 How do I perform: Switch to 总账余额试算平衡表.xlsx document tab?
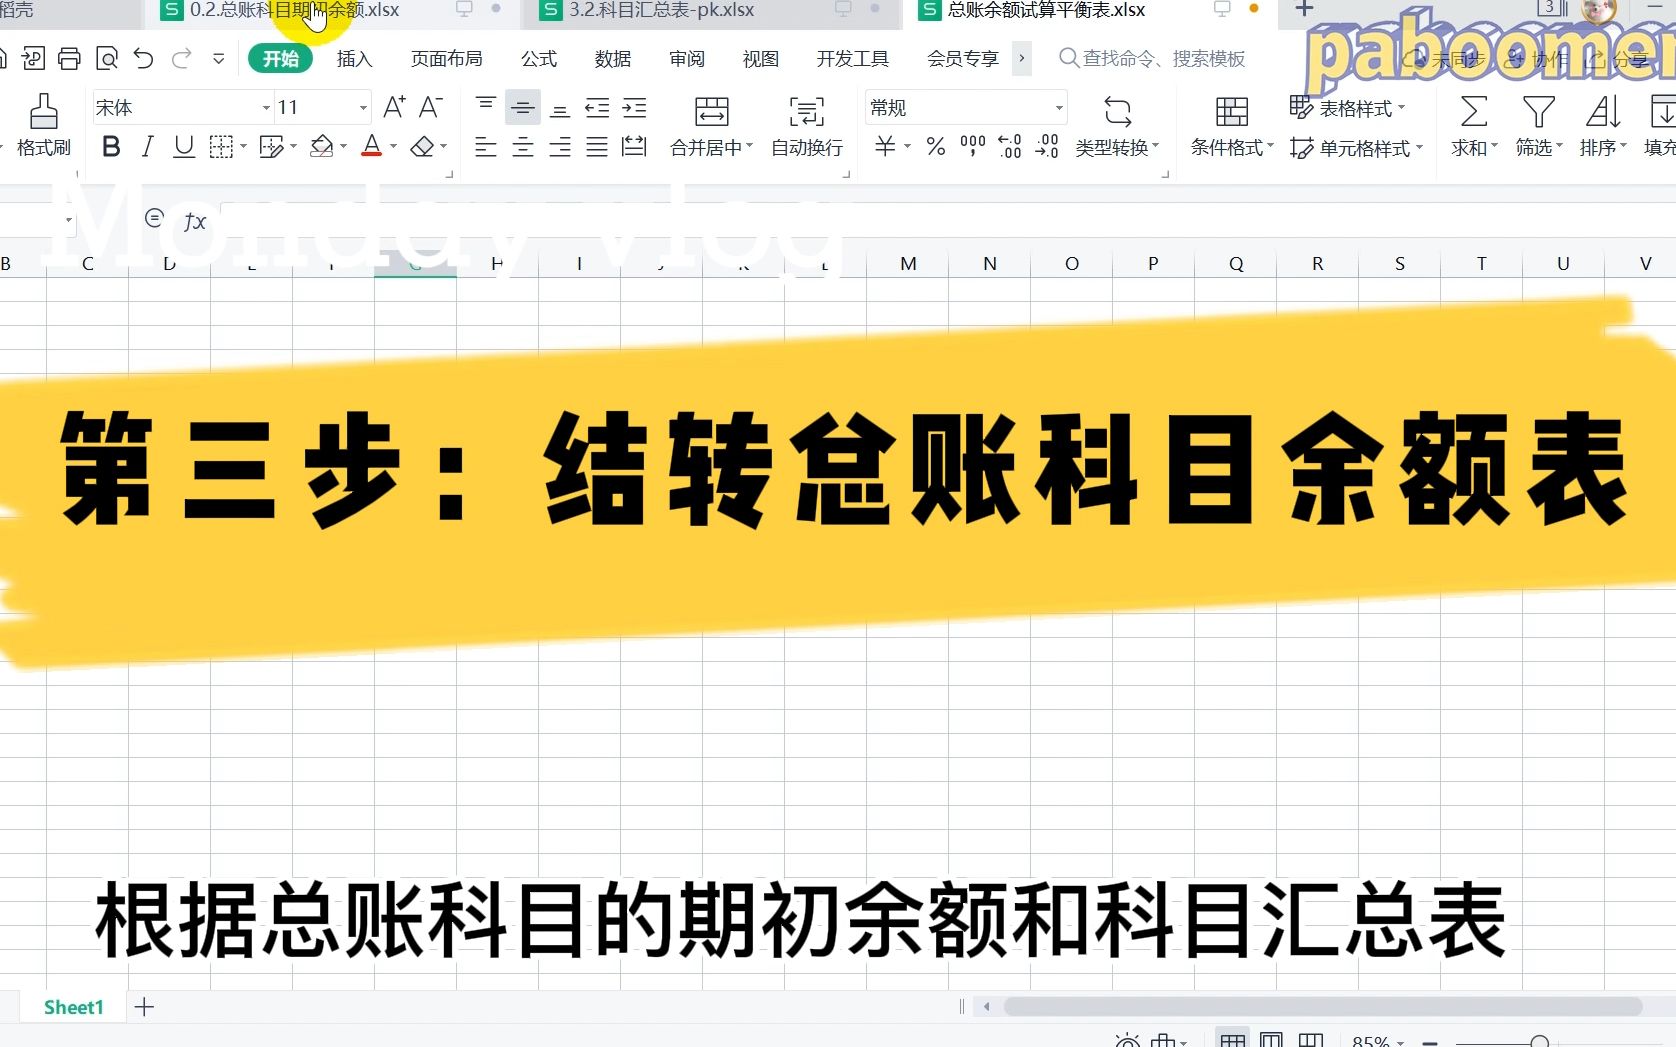click(x=1088, y=11)
